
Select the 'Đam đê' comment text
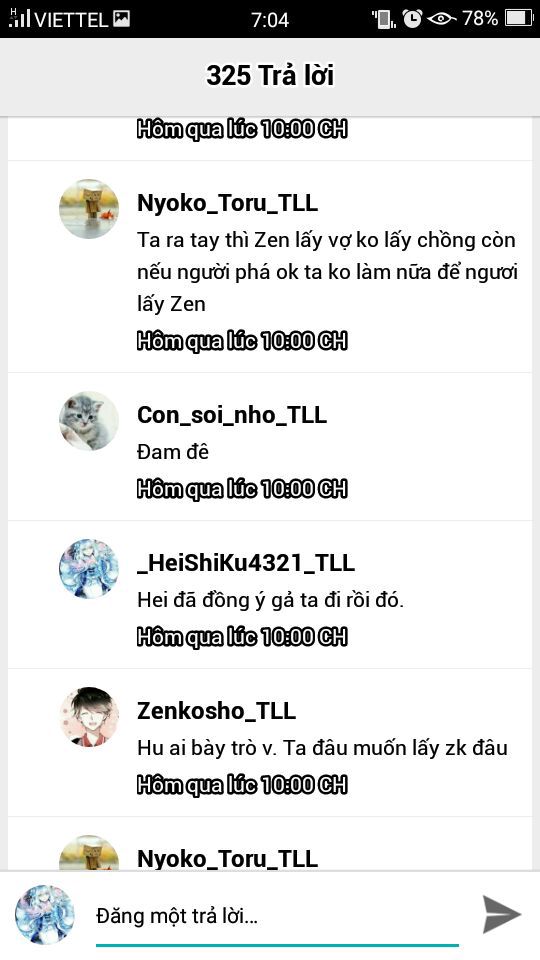173,452
